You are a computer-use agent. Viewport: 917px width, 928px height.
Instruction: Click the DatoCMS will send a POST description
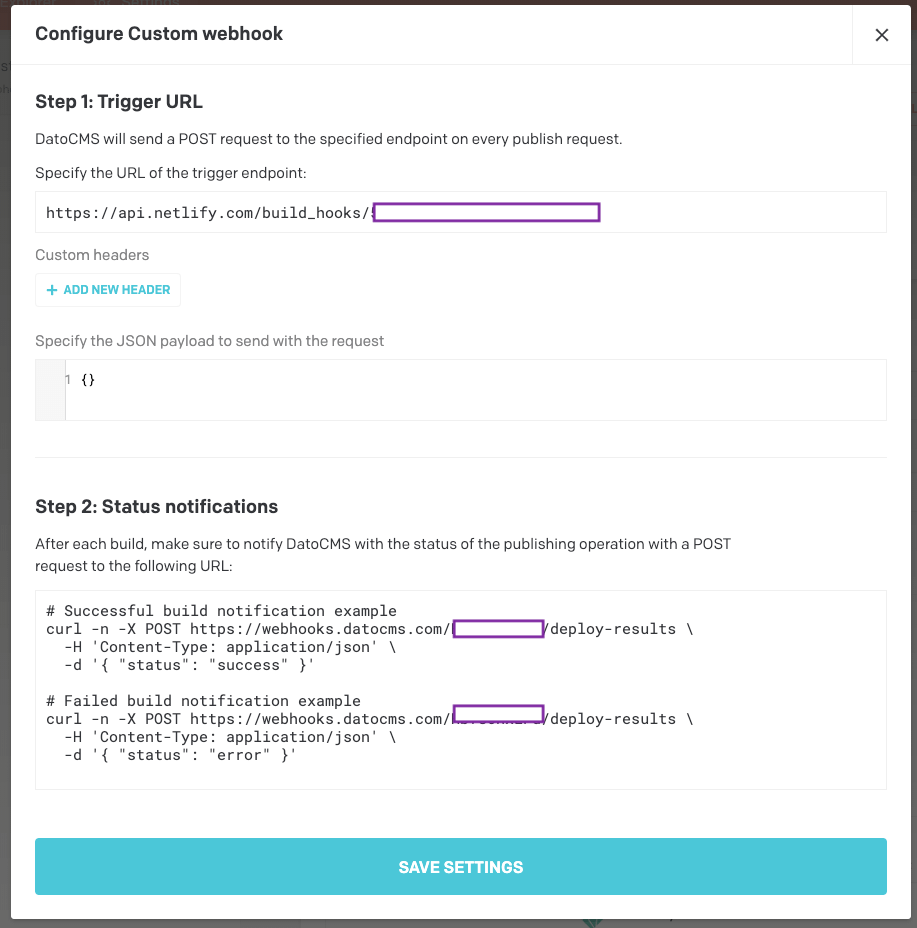pos(328,139)
